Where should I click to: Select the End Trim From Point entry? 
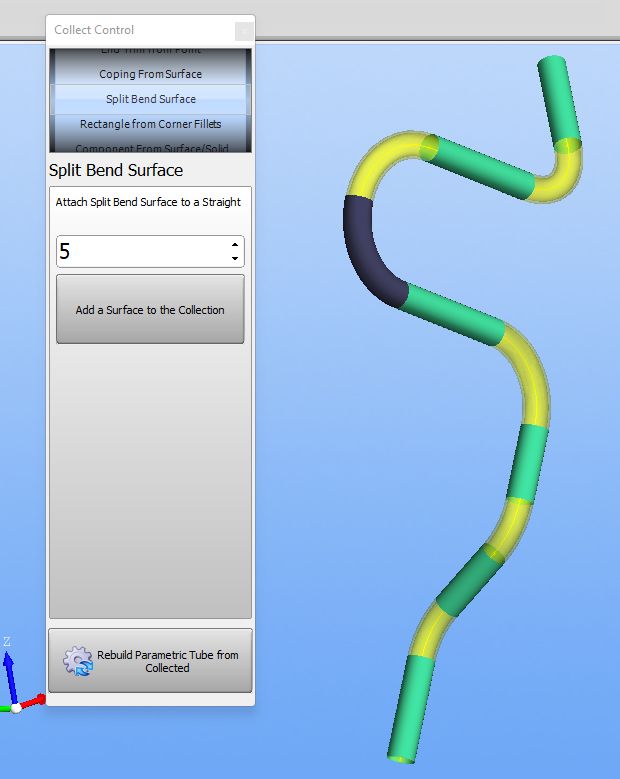[150, 50]
